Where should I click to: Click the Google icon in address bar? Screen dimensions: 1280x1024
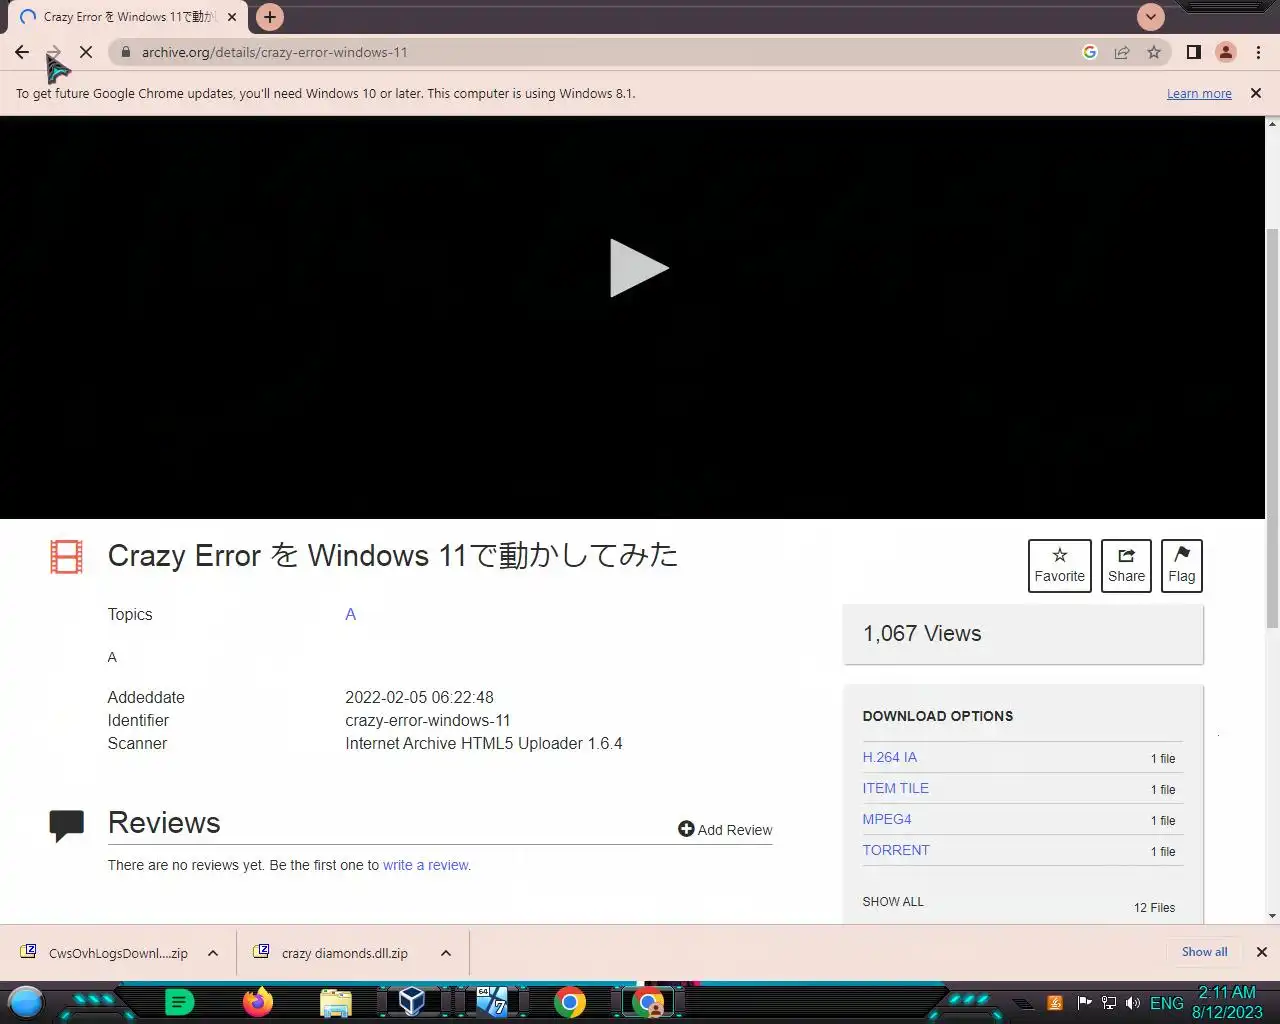1090,52
